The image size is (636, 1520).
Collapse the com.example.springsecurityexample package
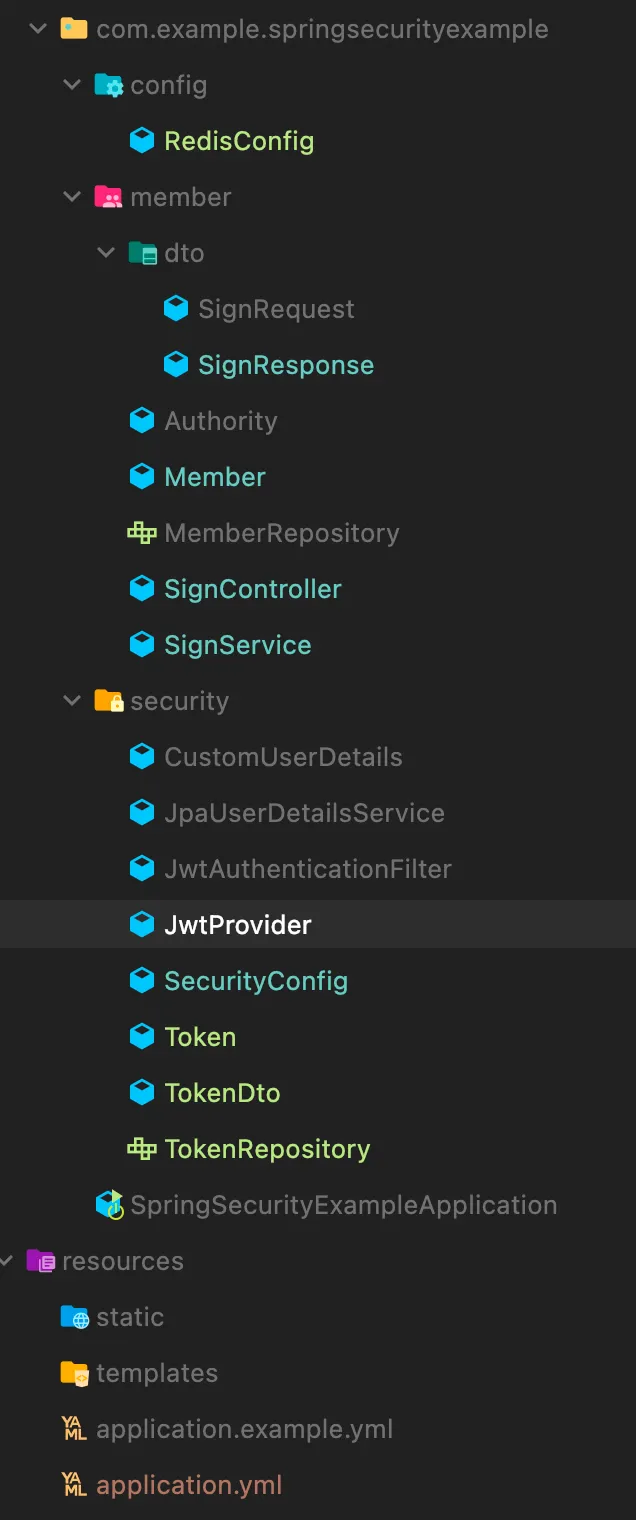click(38, 29)
